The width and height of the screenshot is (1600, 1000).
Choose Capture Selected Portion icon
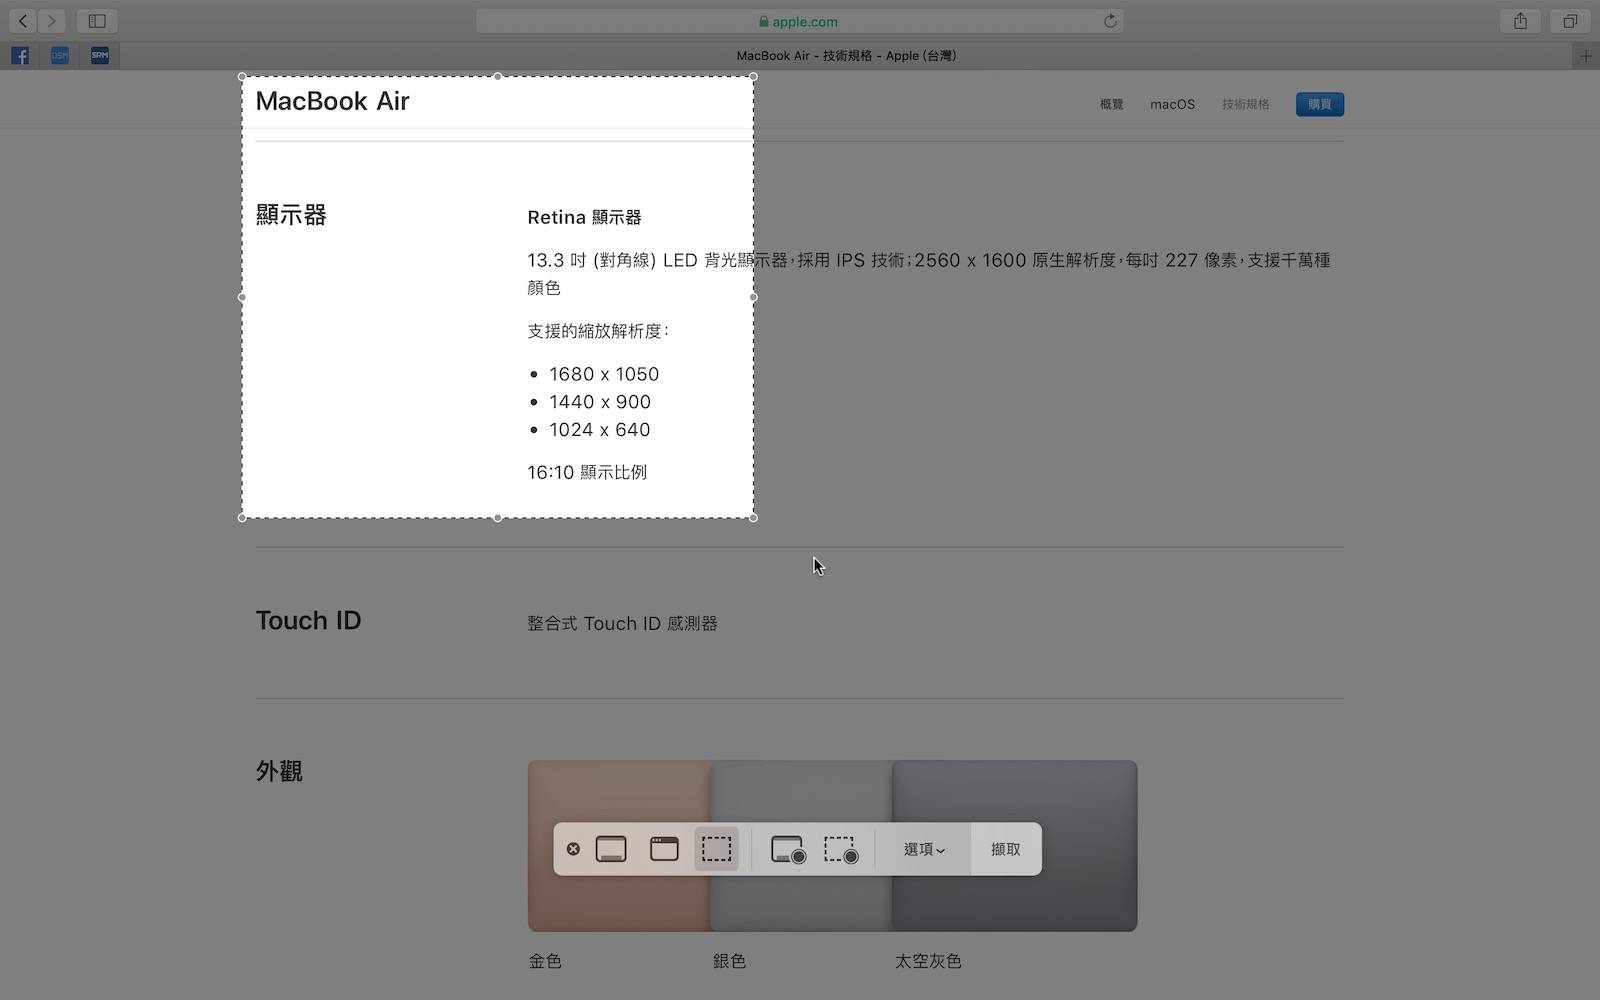pyautogui.click(x=716, y=849)
